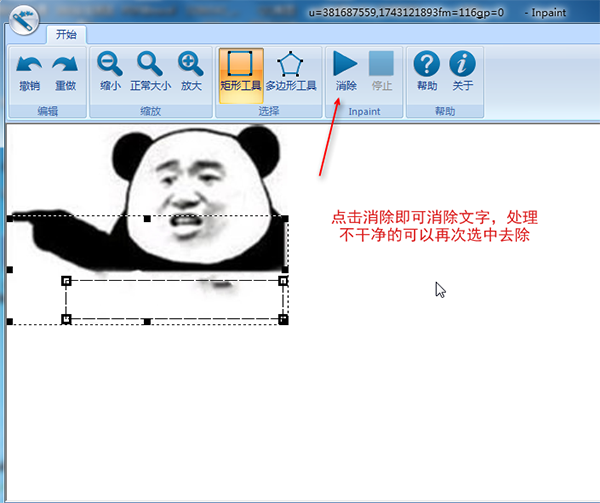Click the Inpaint group label in ribbon

(364, 112)
